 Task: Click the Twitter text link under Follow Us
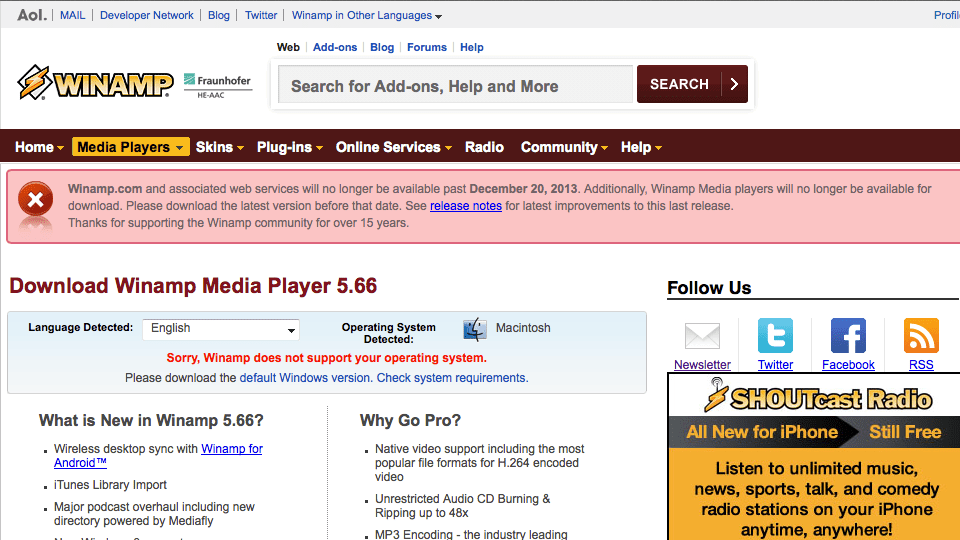(775, 365)
